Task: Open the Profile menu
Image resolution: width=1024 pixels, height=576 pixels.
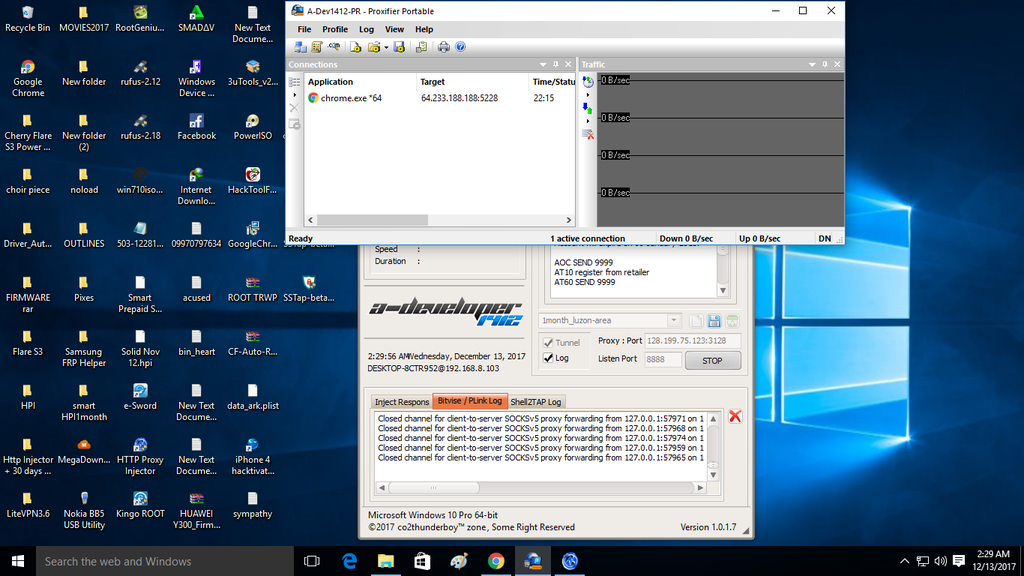Action: (334, 29)
